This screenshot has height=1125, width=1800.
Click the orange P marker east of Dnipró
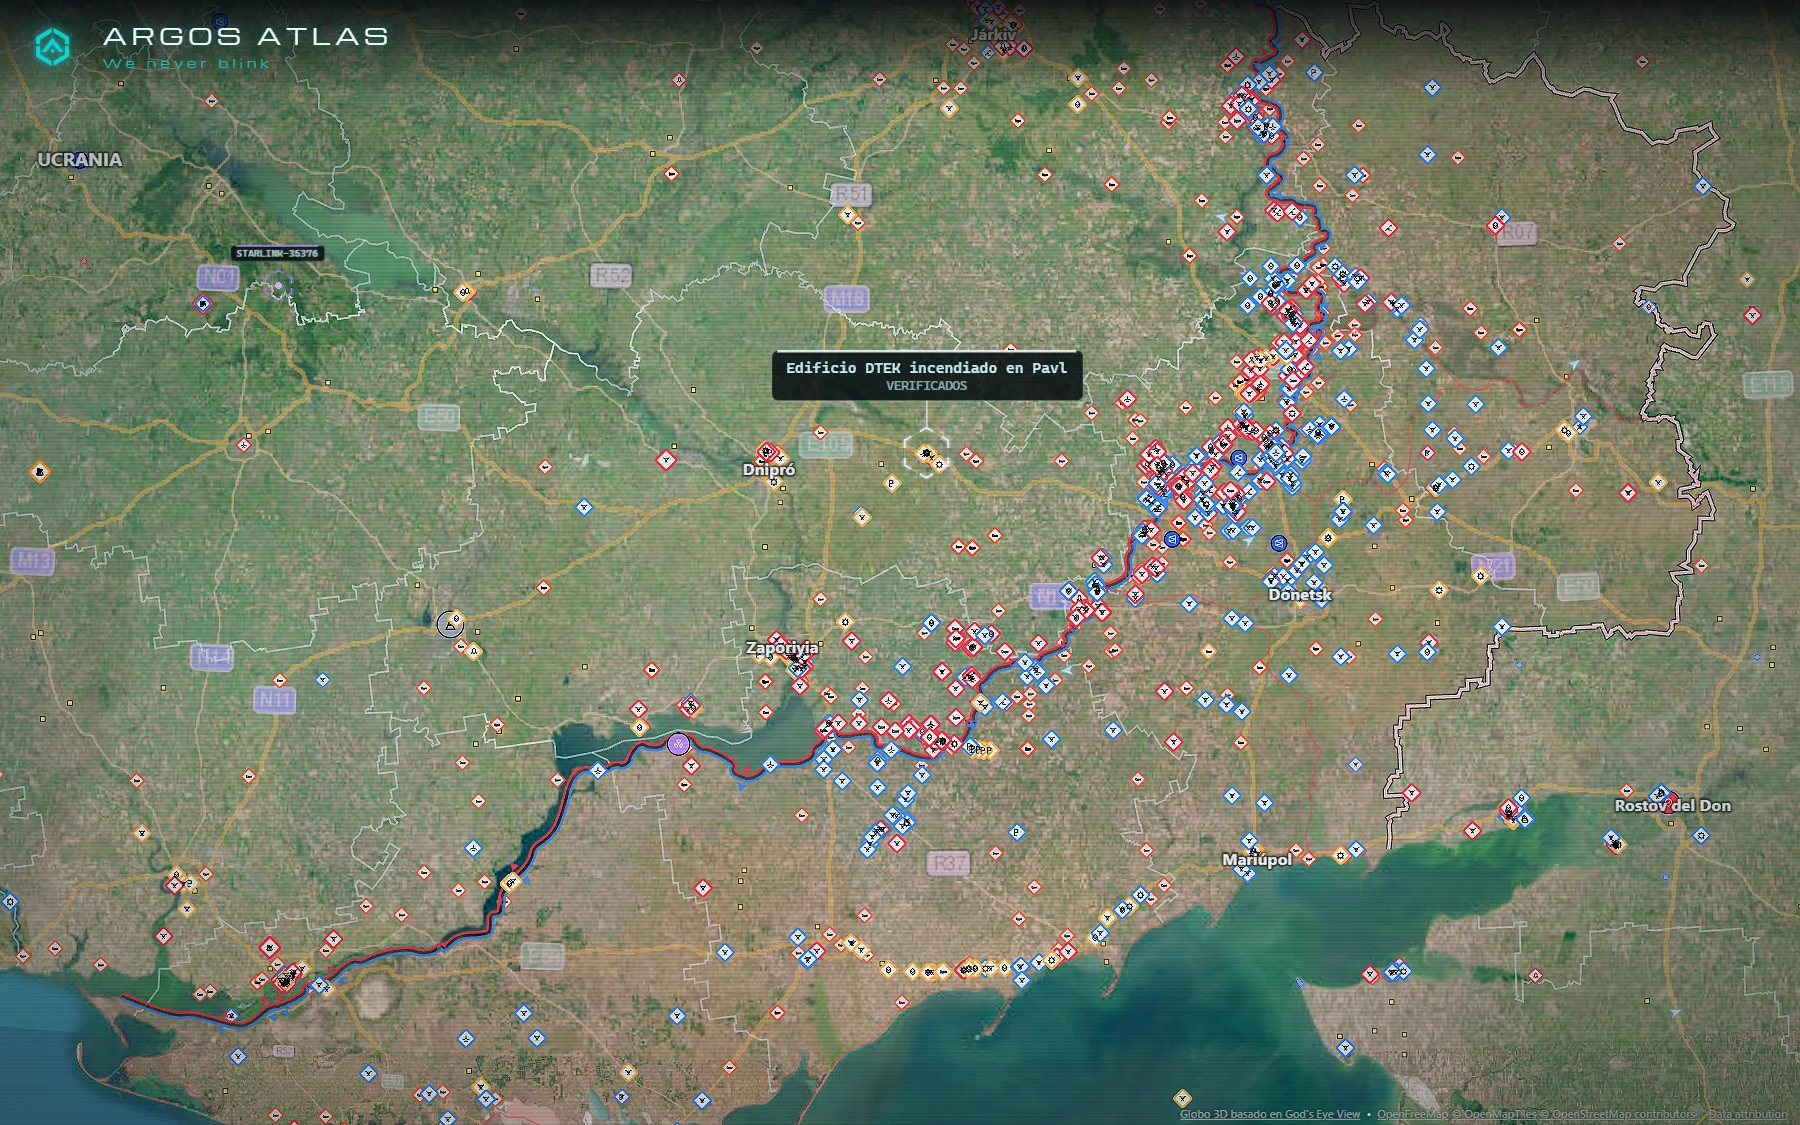[892, 484]
